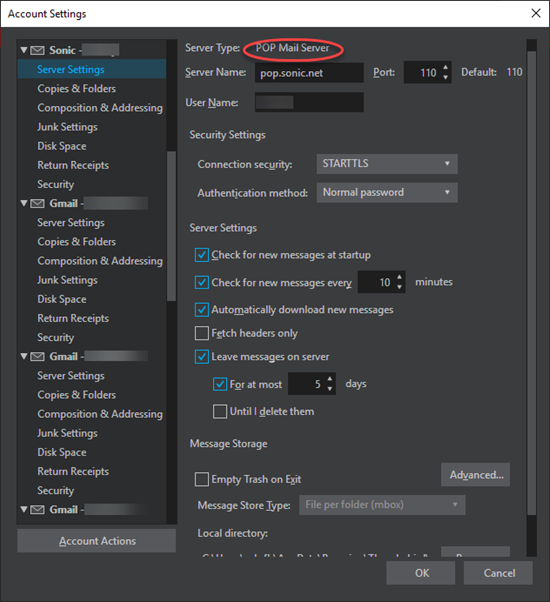The height and width of the screenshot is (602, 550).
Task: Open the Account Actions menu button
Action: [97, 541]
